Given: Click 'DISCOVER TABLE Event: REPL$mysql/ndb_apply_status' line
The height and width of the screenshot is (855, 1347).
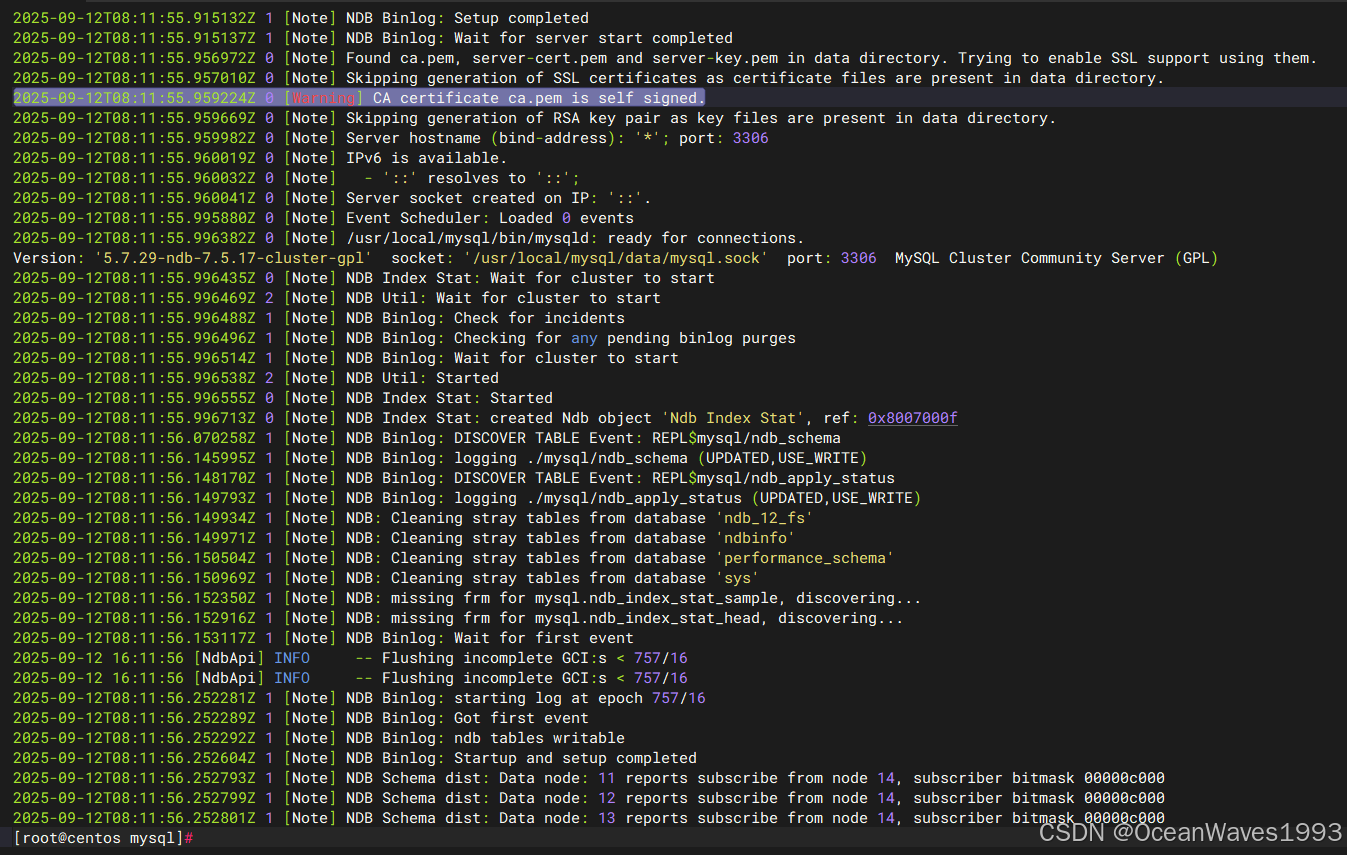Looking at the screenshot, I should click(x=454, y=478).
